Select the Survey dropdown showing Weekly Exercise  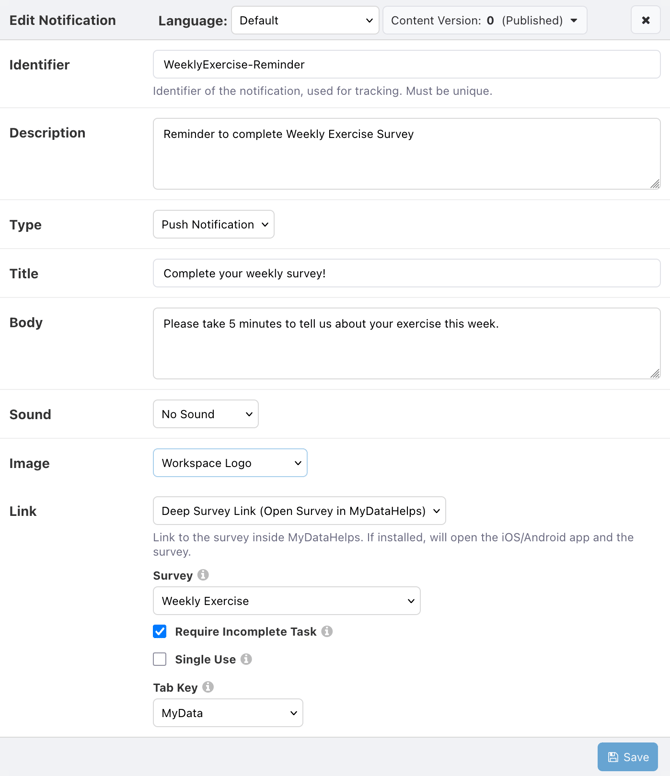coord(287,601)
